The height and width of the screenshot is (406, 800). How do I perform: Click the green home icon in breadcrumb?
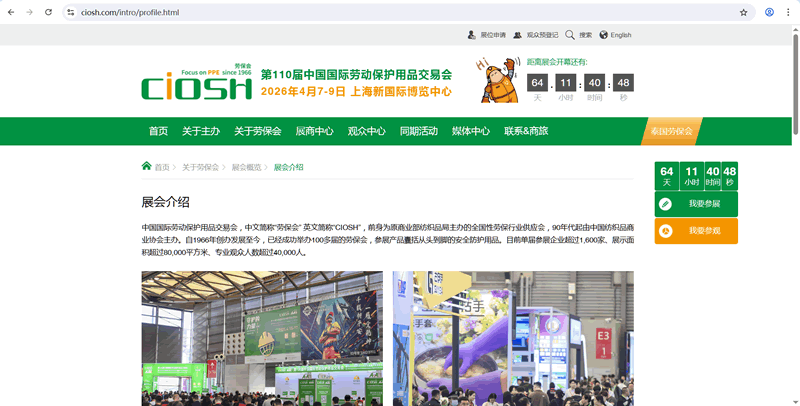click(147, 166)
